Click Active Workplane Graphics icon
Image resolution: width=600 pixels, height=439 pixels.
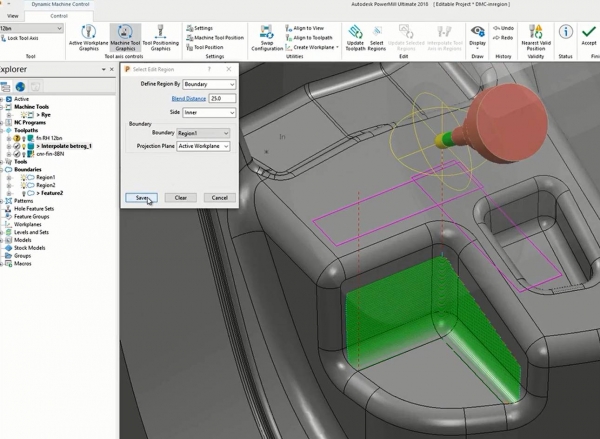point(88,31)
